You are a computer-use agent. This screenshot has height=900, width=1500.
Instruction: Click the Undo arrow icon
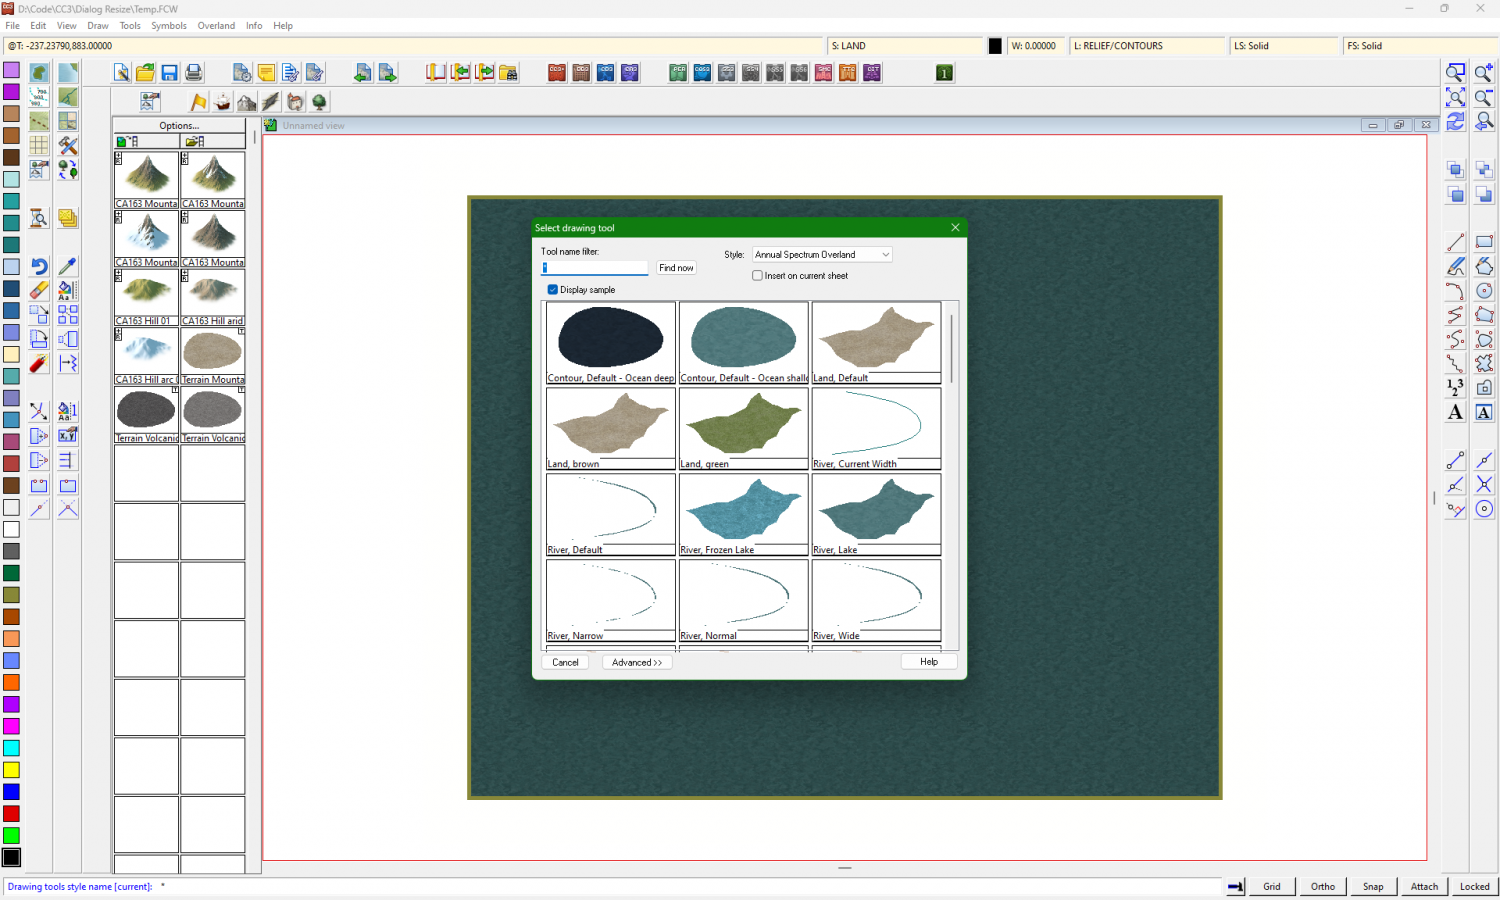point(39,266)
